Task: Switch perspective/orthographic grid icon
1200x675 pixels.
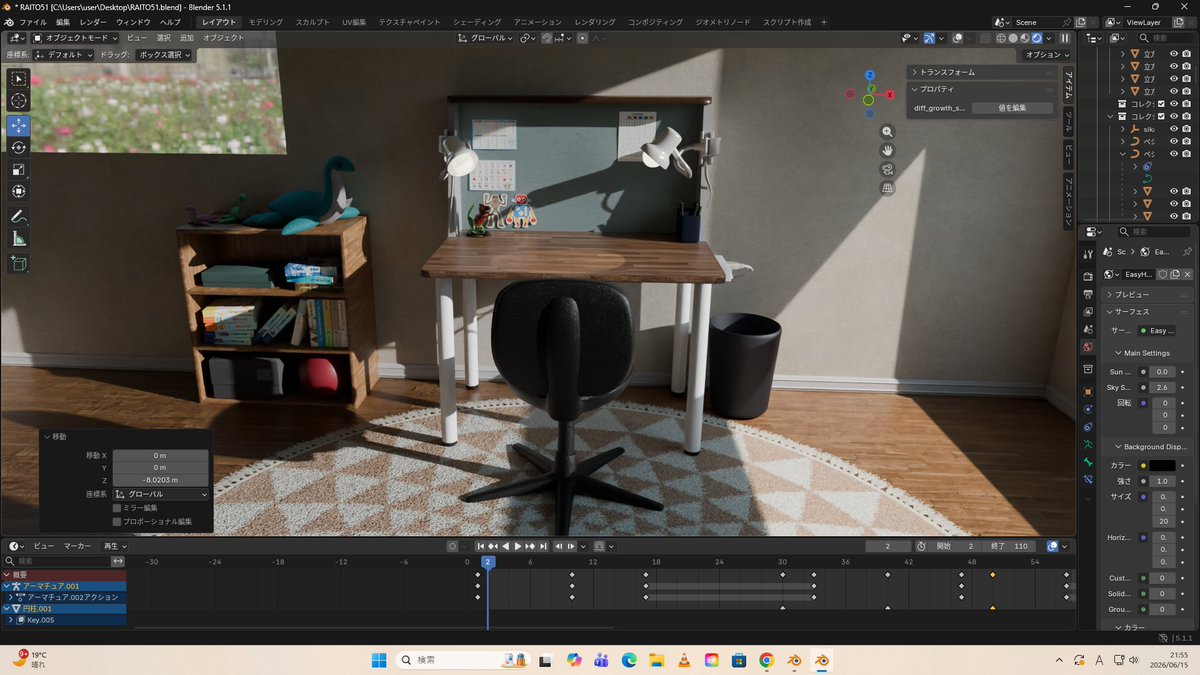Action: coord(887,188)
